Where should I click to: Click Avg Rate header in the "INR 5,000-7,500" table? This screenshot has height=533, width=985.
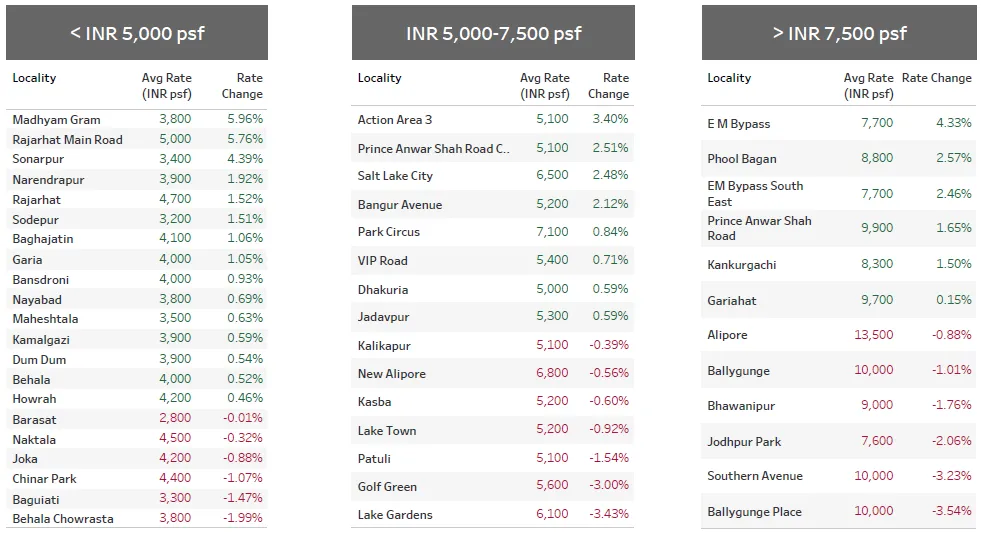point(544,85)
